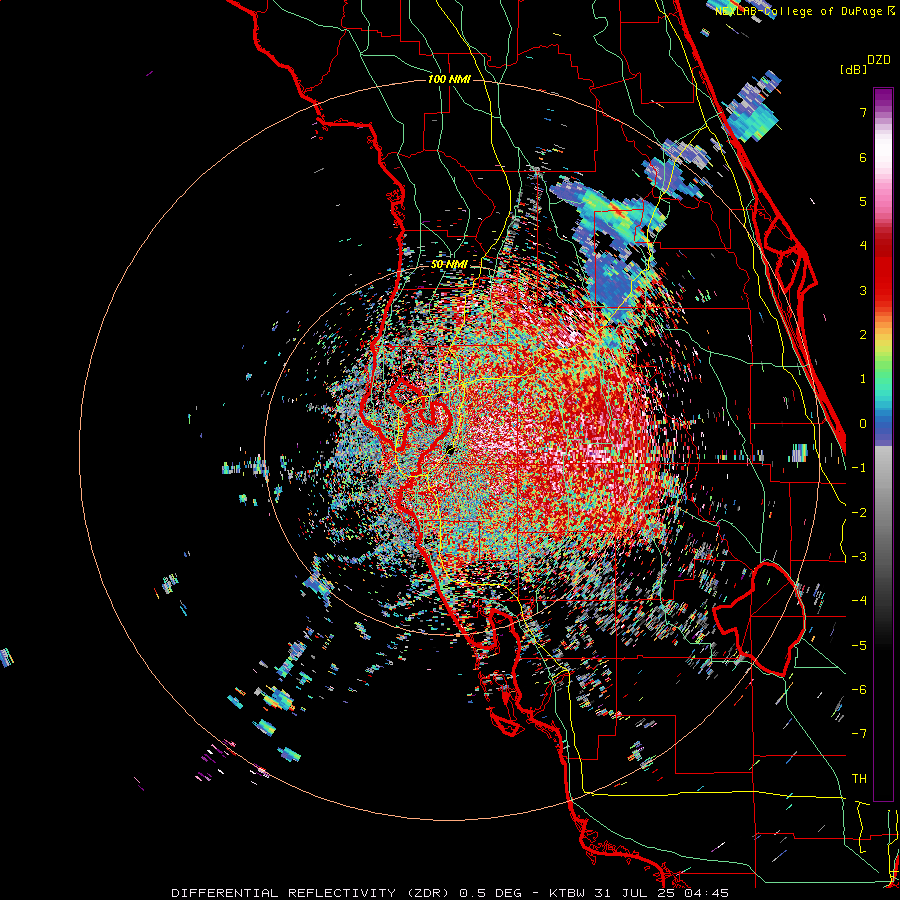Screen dimensions: 900x900
Task: Select the 6 dB tick label on the scale
Action: pyautogui.click(x=863, y=157)
